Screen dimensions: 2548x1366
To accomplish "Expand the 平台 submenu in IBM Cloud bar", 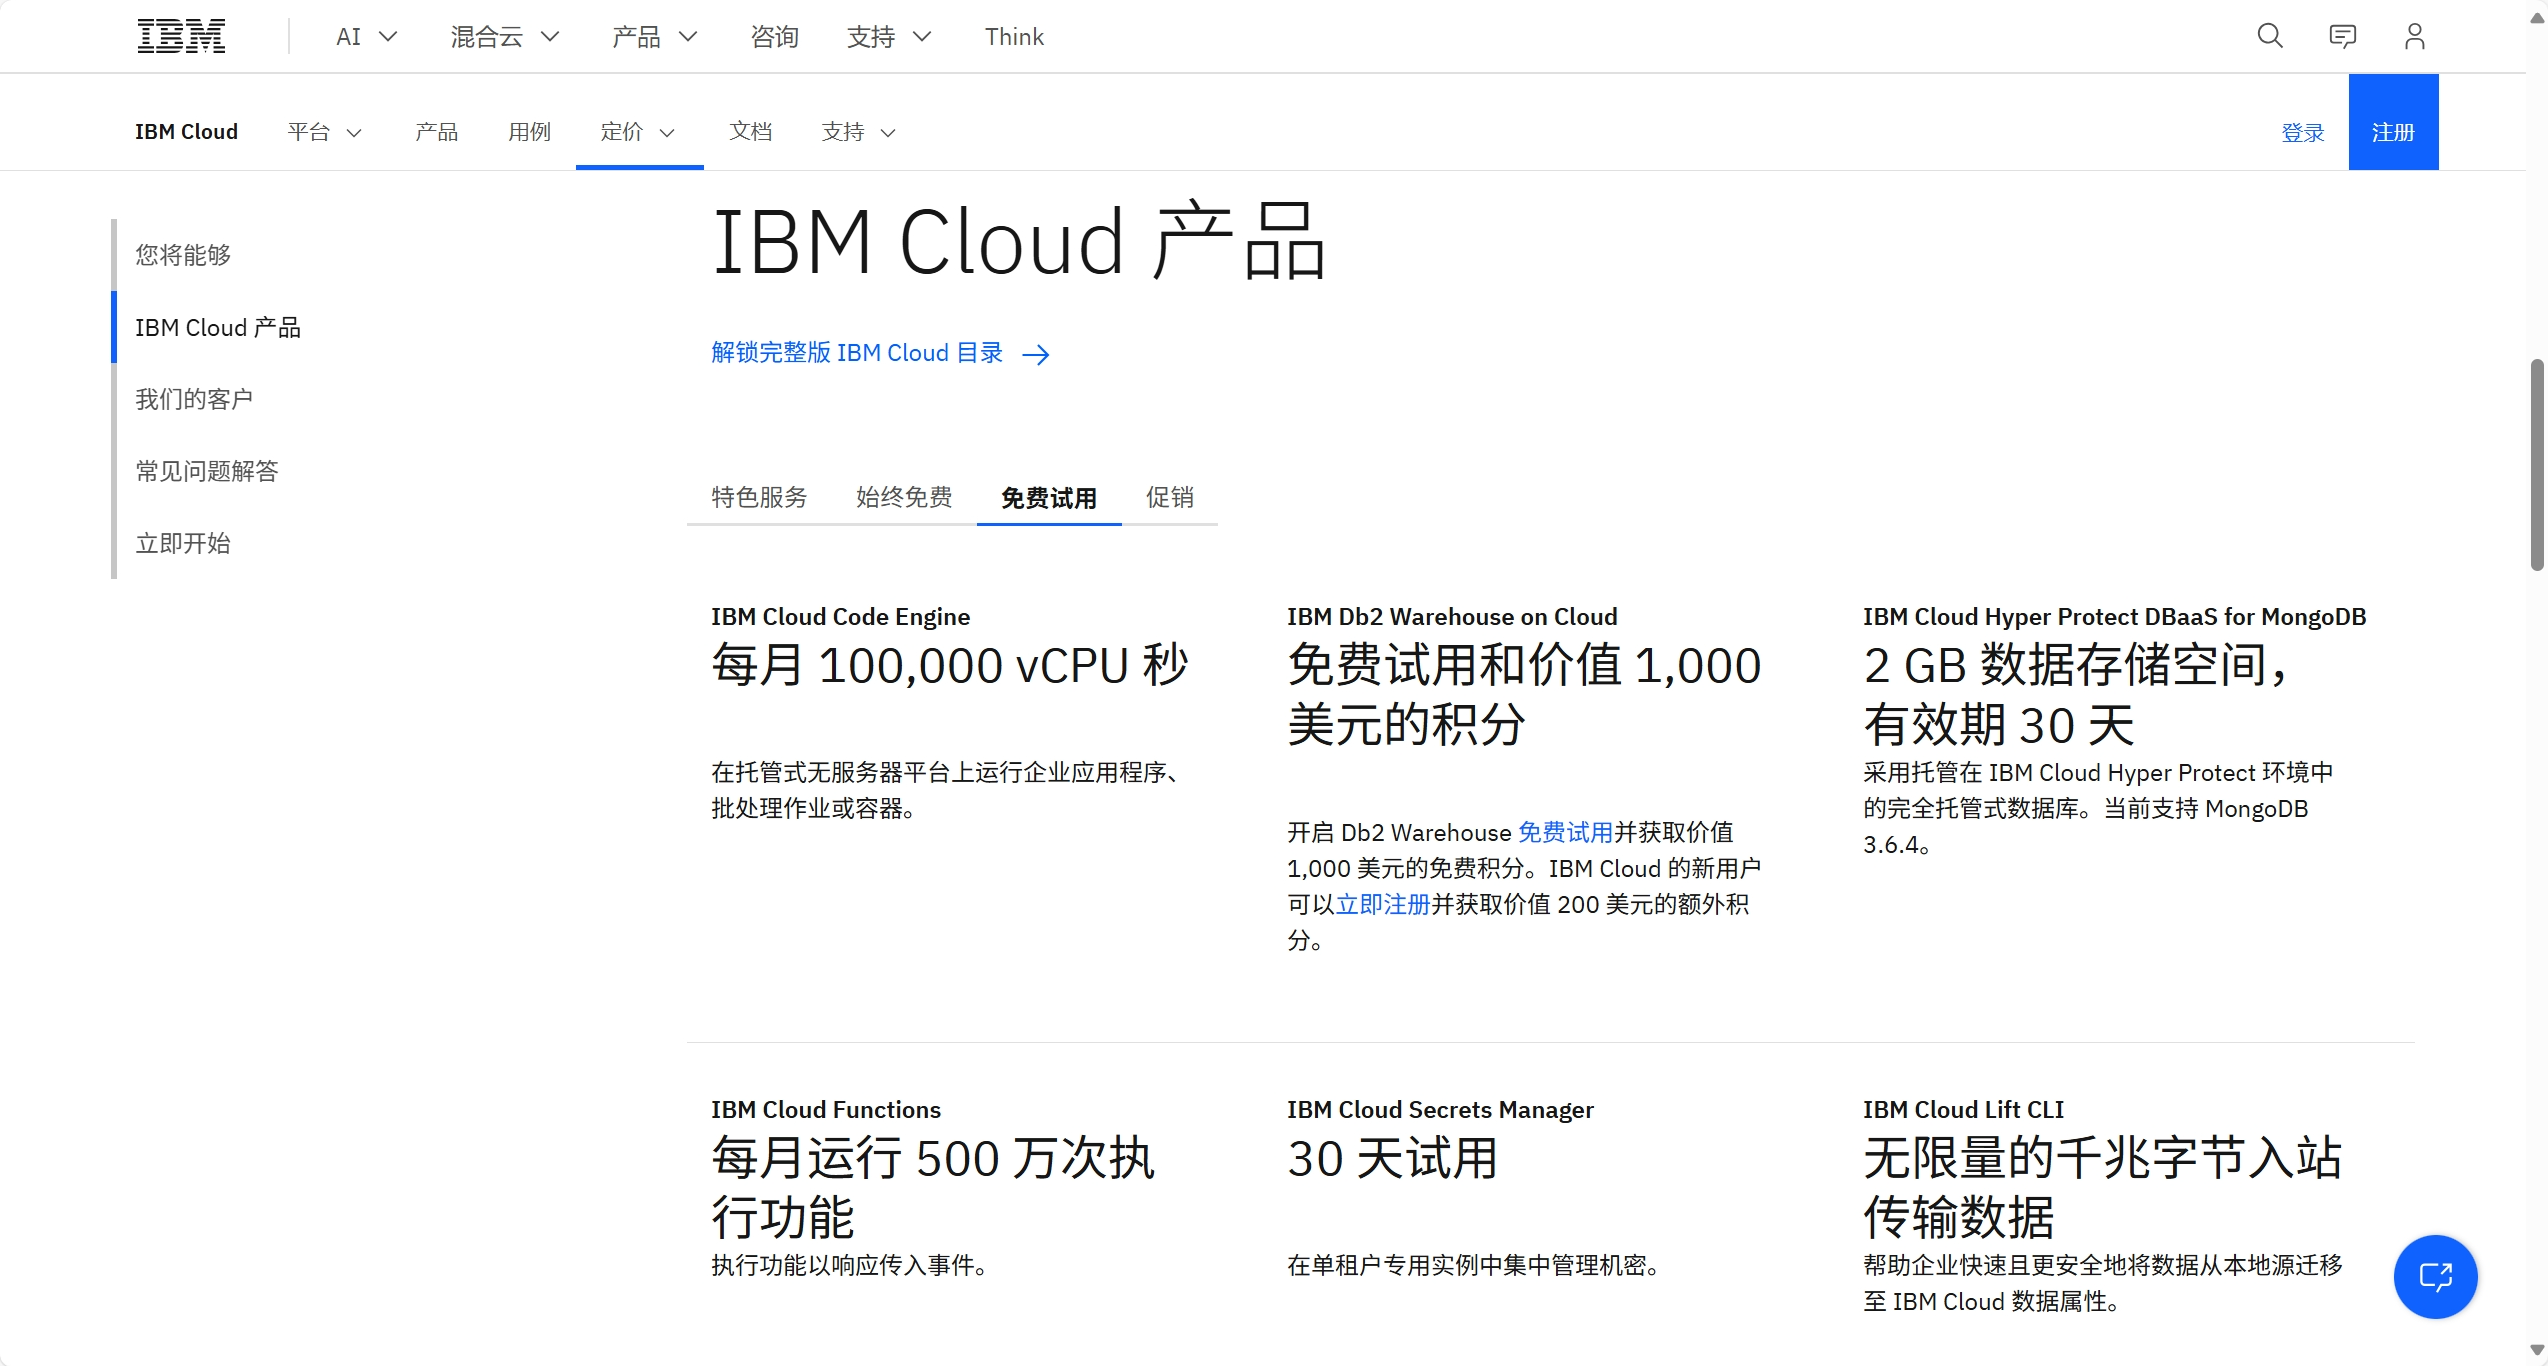I will 324,132.
